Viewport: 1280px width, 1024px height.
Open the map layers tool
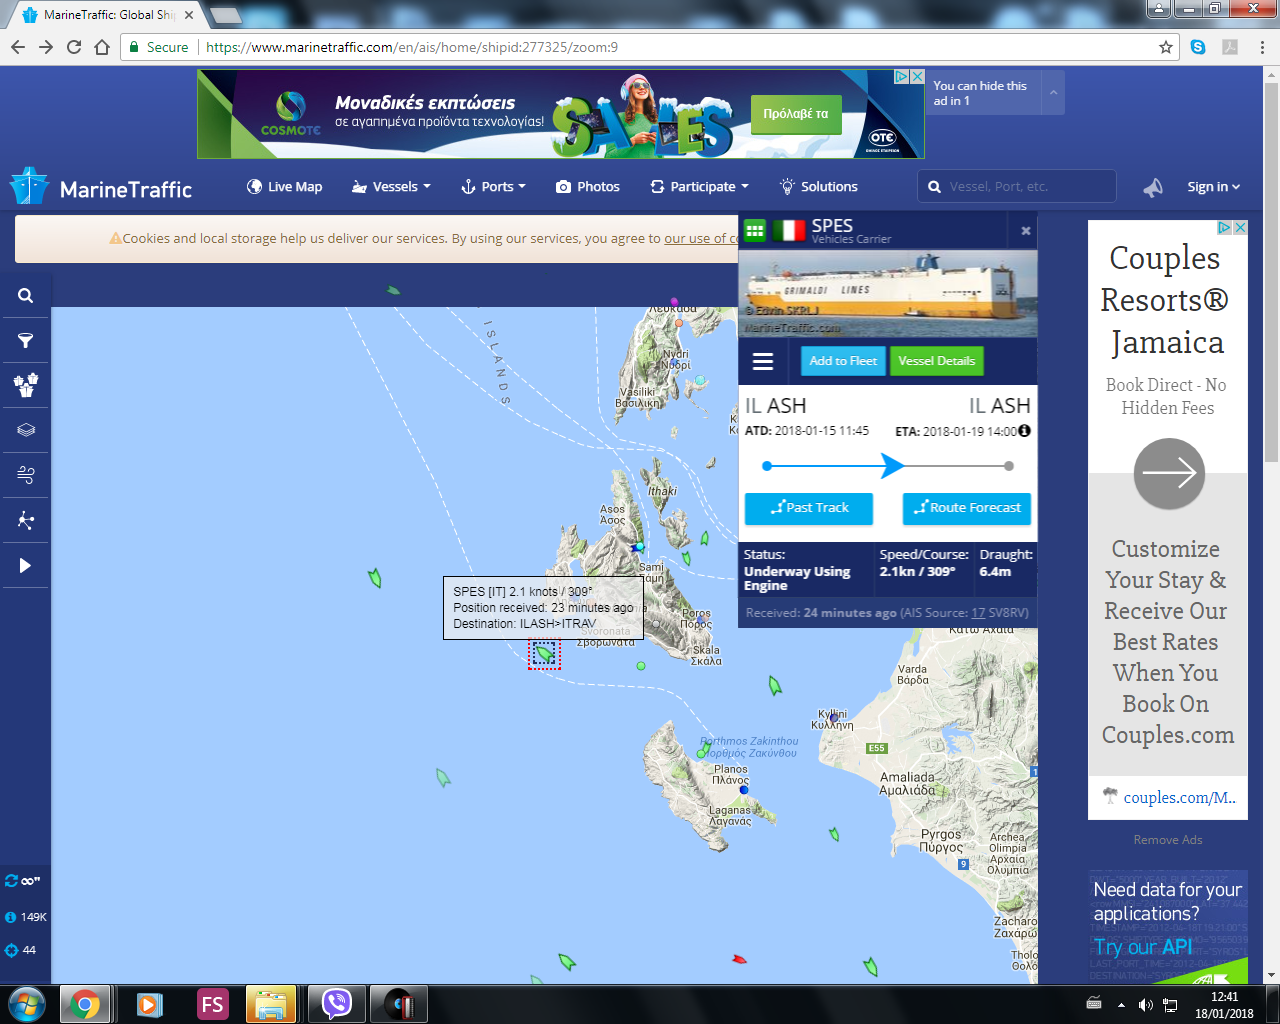click(x=26, y=430)
